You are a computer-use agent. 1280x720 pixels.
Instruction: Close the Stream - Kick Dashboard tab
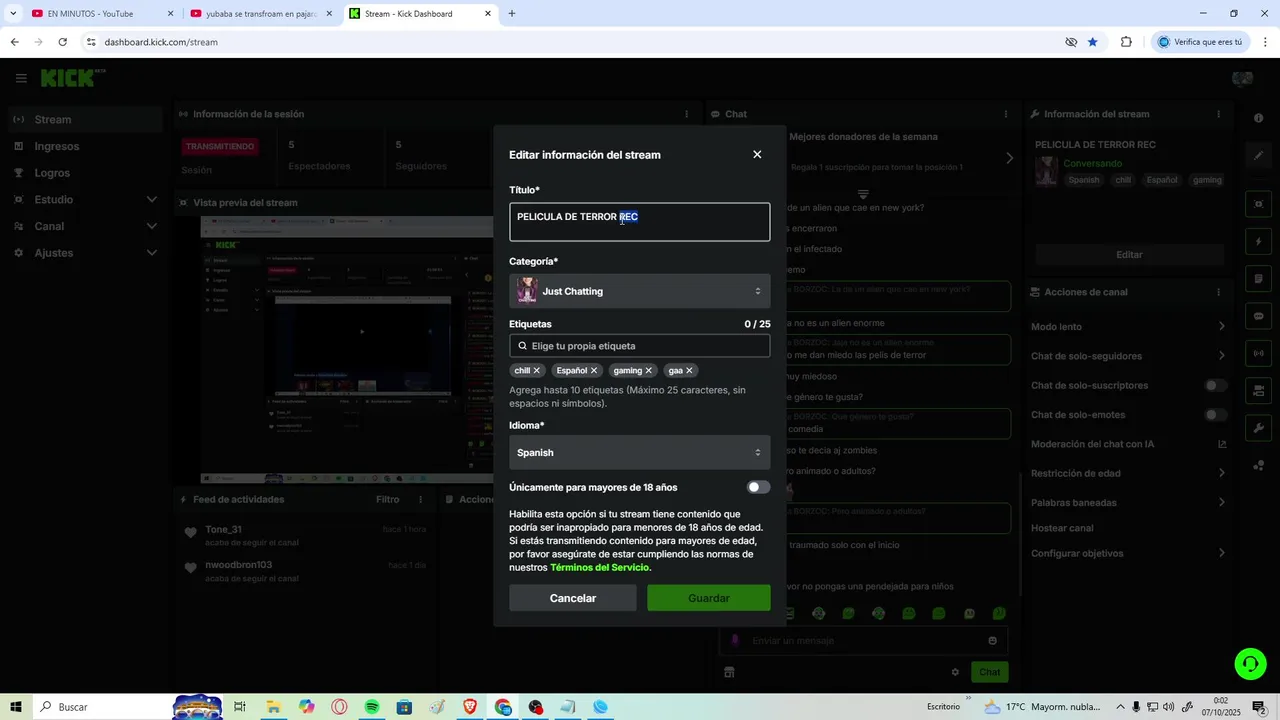point(488,14)
